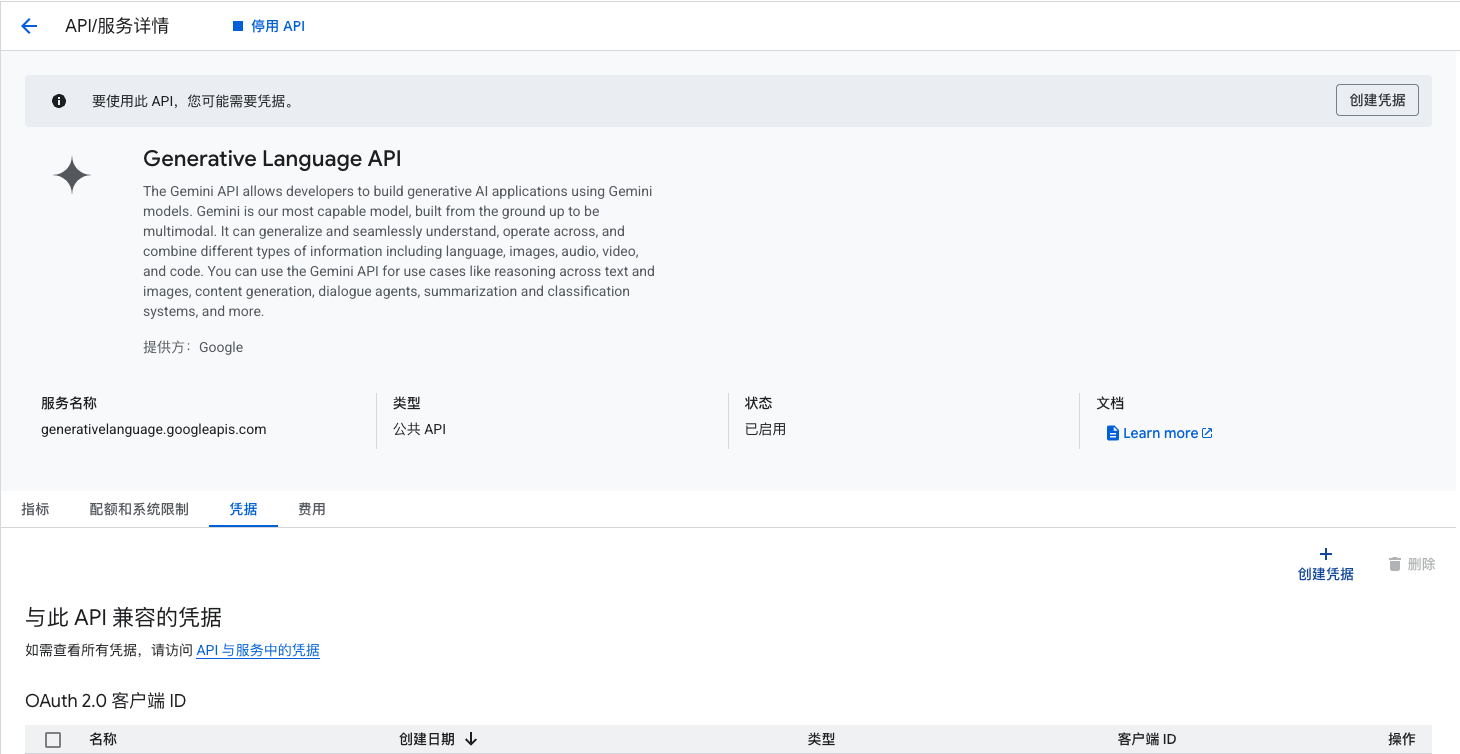Go to the 费用 tab
This screenshot has width=1460, height=754.
(x=312, y=509)
